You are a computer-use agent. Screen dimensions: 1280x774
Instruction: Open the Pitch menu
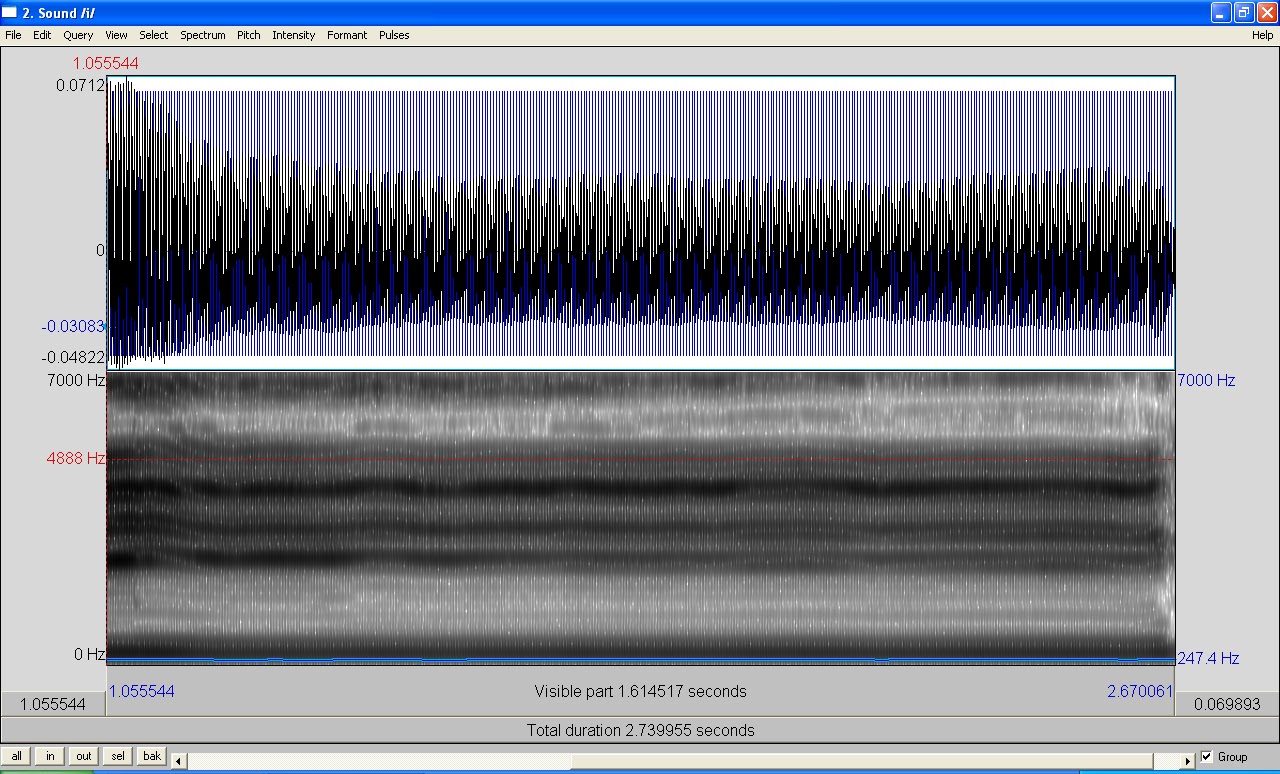click(249, 35)
